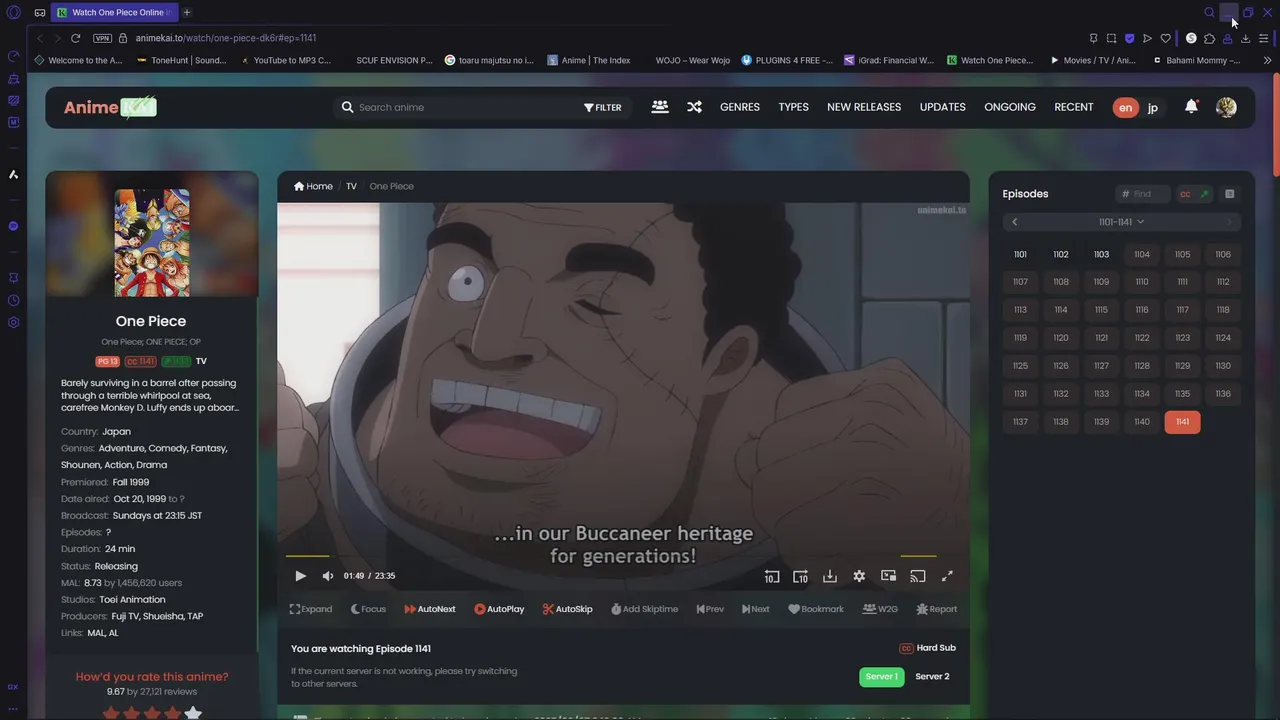Click Add Skiptime
This screenshot has width=1280, height=720.
coord(644,609)
